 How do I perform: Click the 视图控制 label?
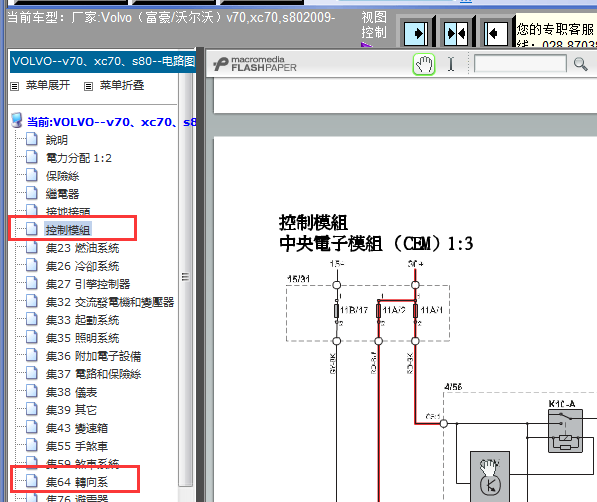point(374,25)
